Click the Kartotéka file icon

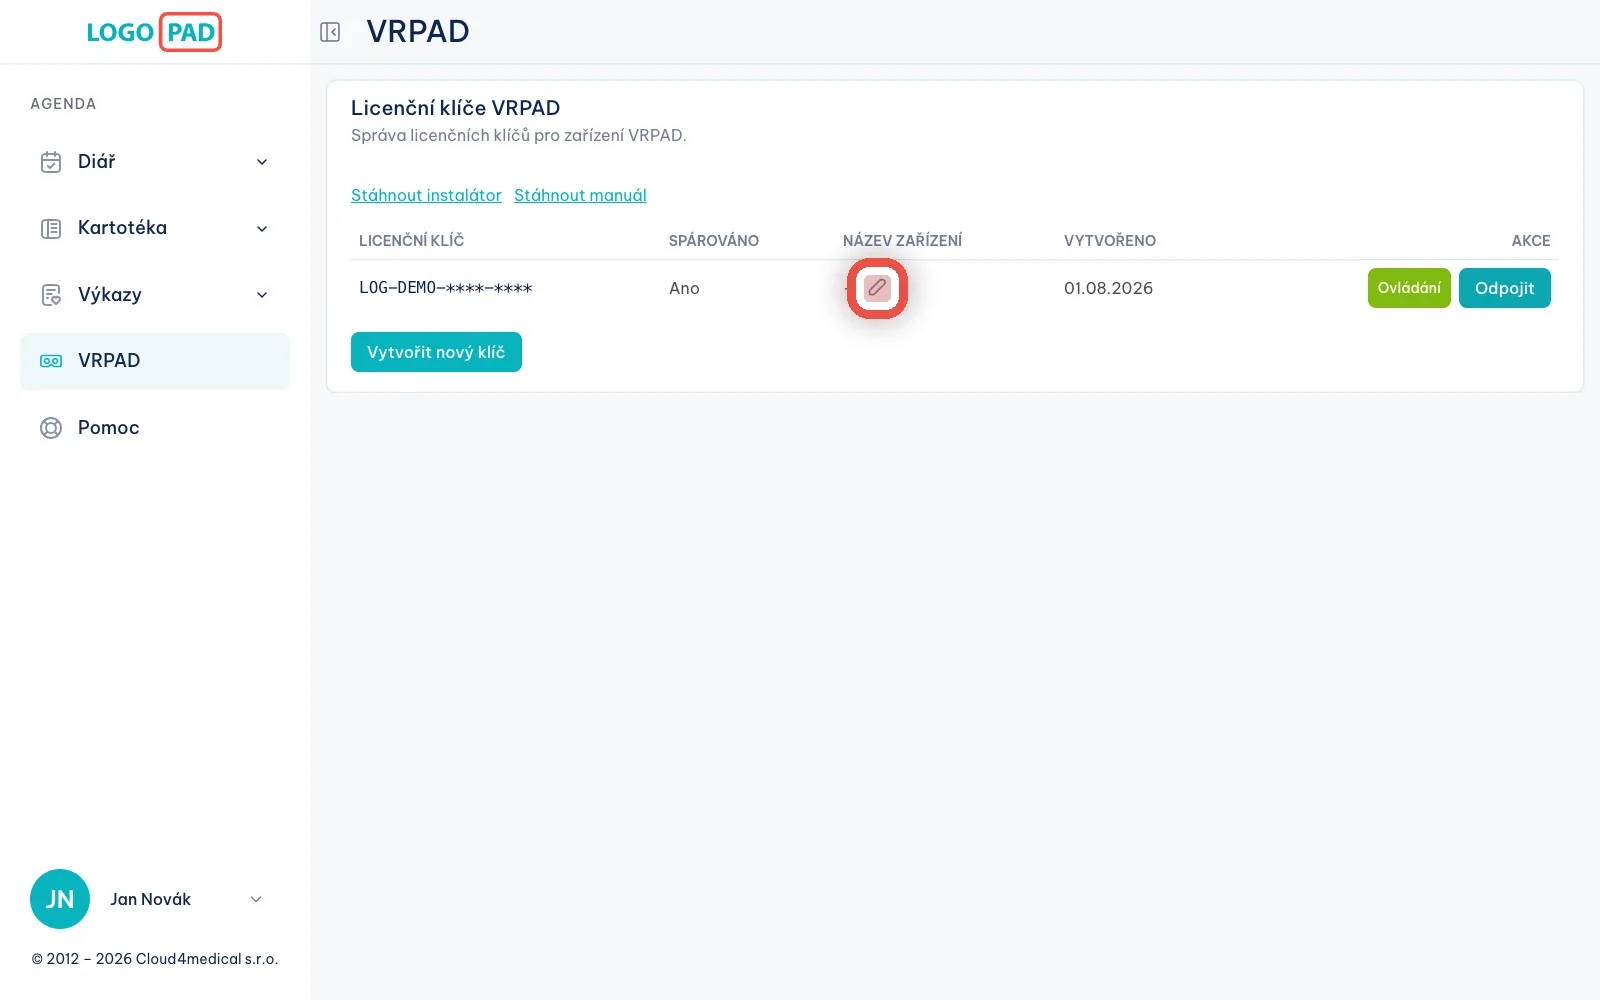click(51, 228)
